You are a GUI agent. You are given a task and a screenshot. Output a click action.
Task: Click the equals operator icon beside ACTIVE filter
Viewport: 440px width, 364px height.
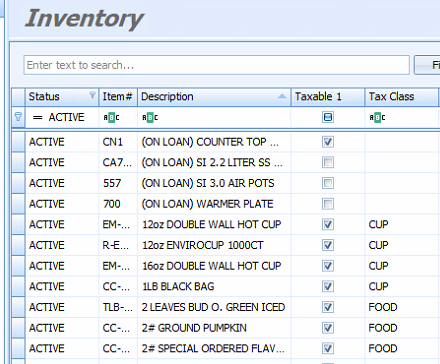click(37, 118)
